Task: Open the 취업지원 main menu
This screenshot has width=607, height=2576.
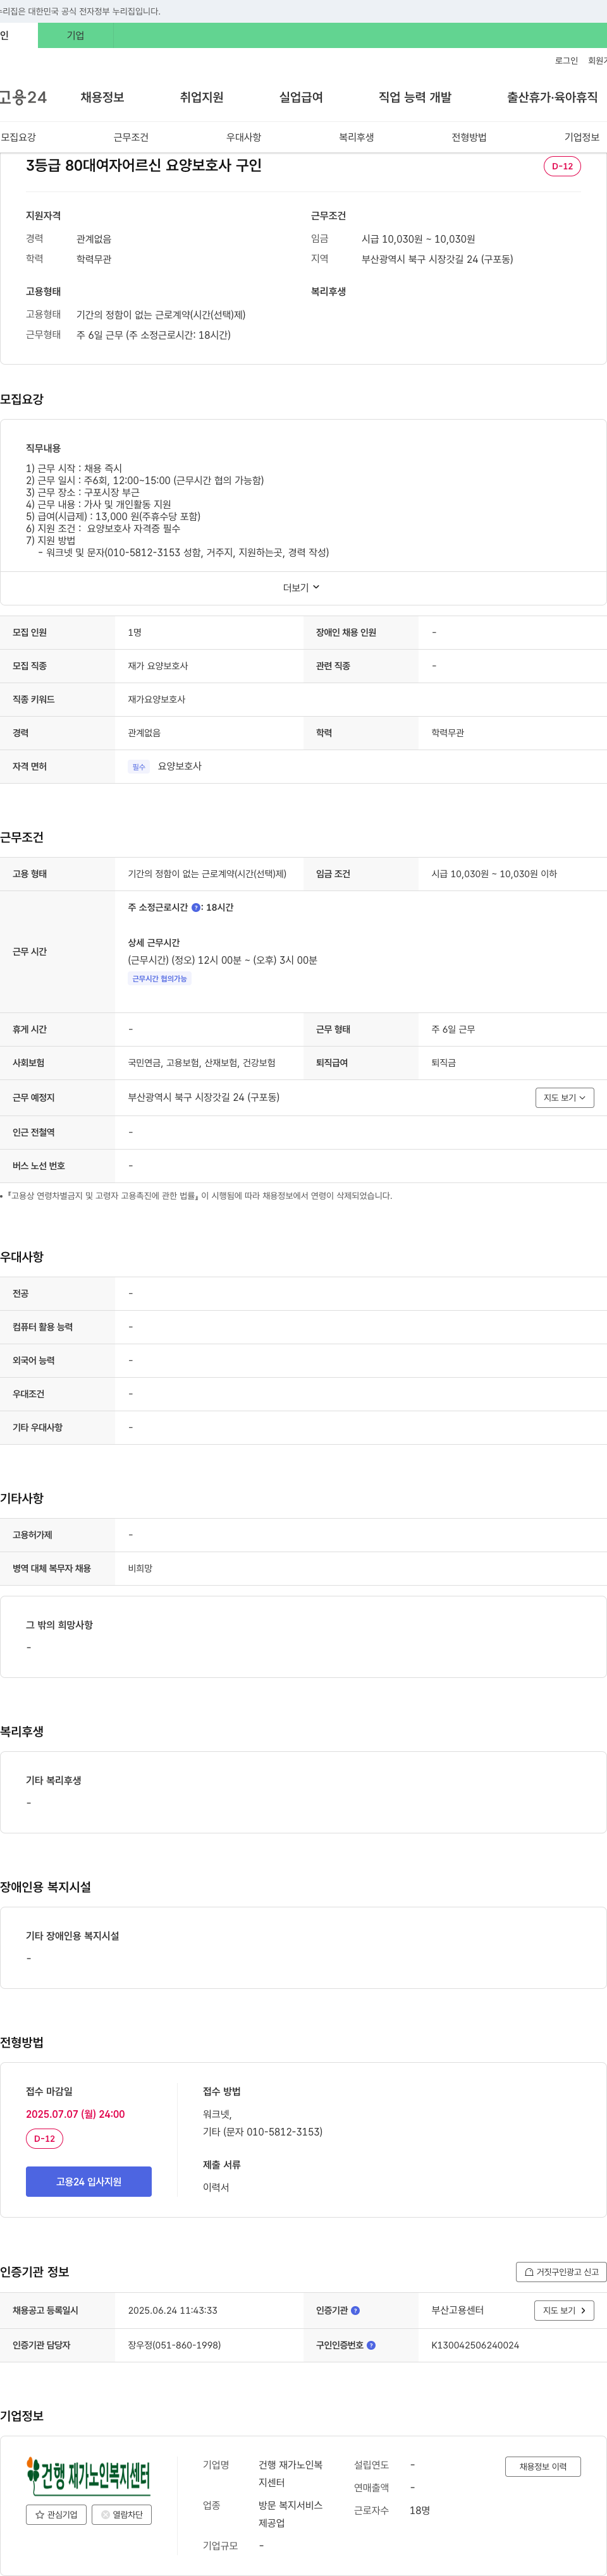Action: click(201, 97)
